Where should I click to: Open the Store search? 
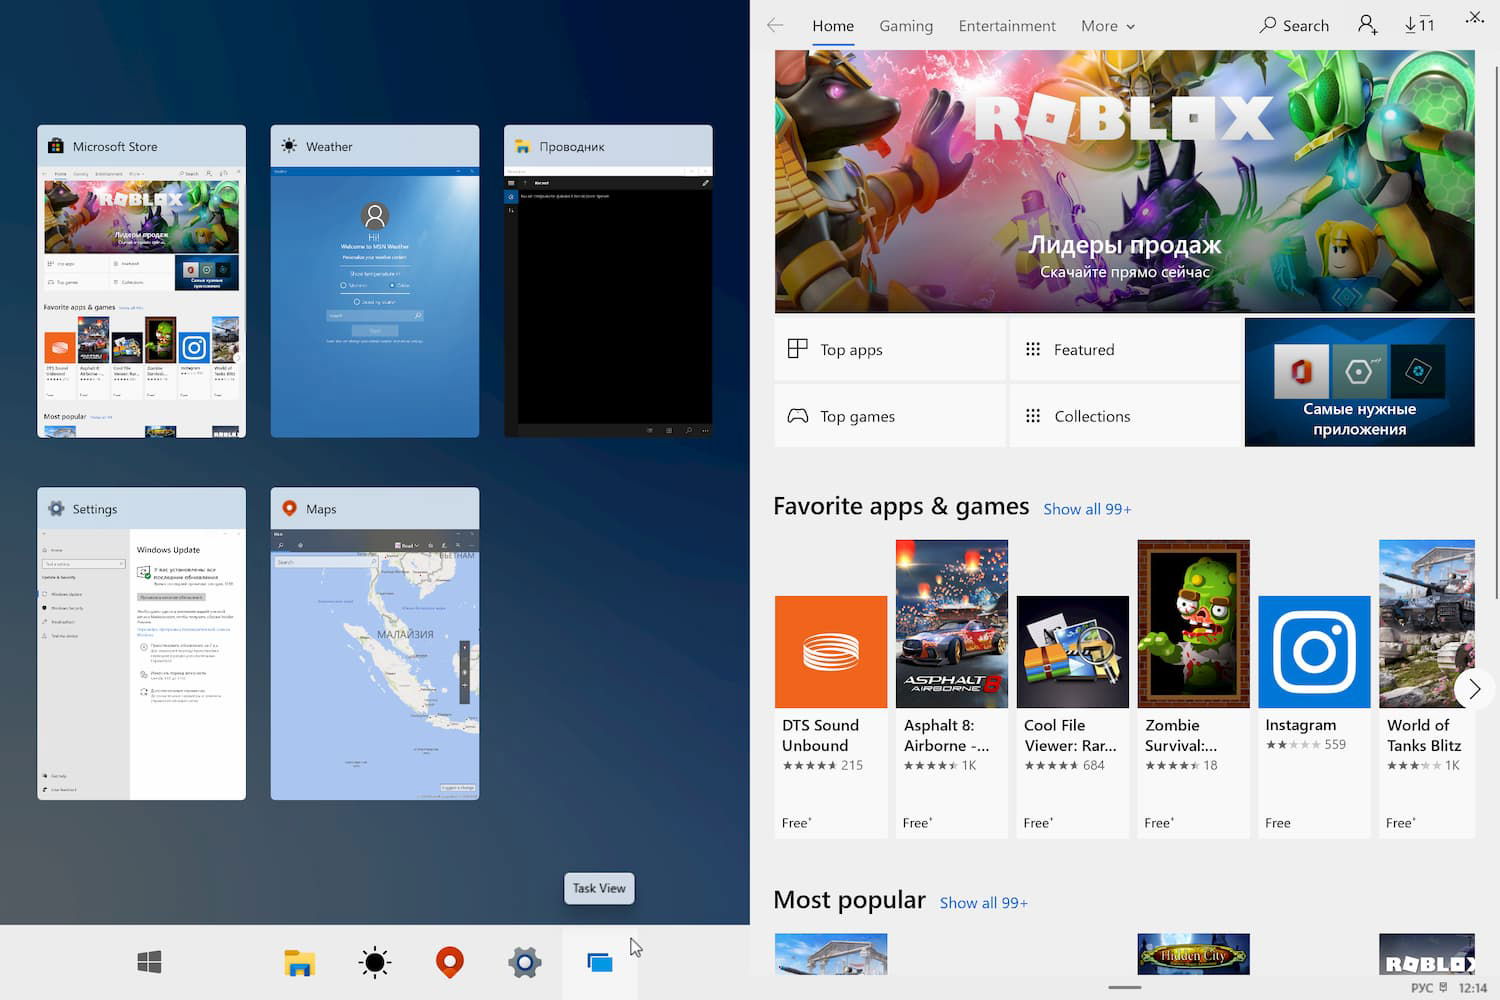[x=1294, y=26]
